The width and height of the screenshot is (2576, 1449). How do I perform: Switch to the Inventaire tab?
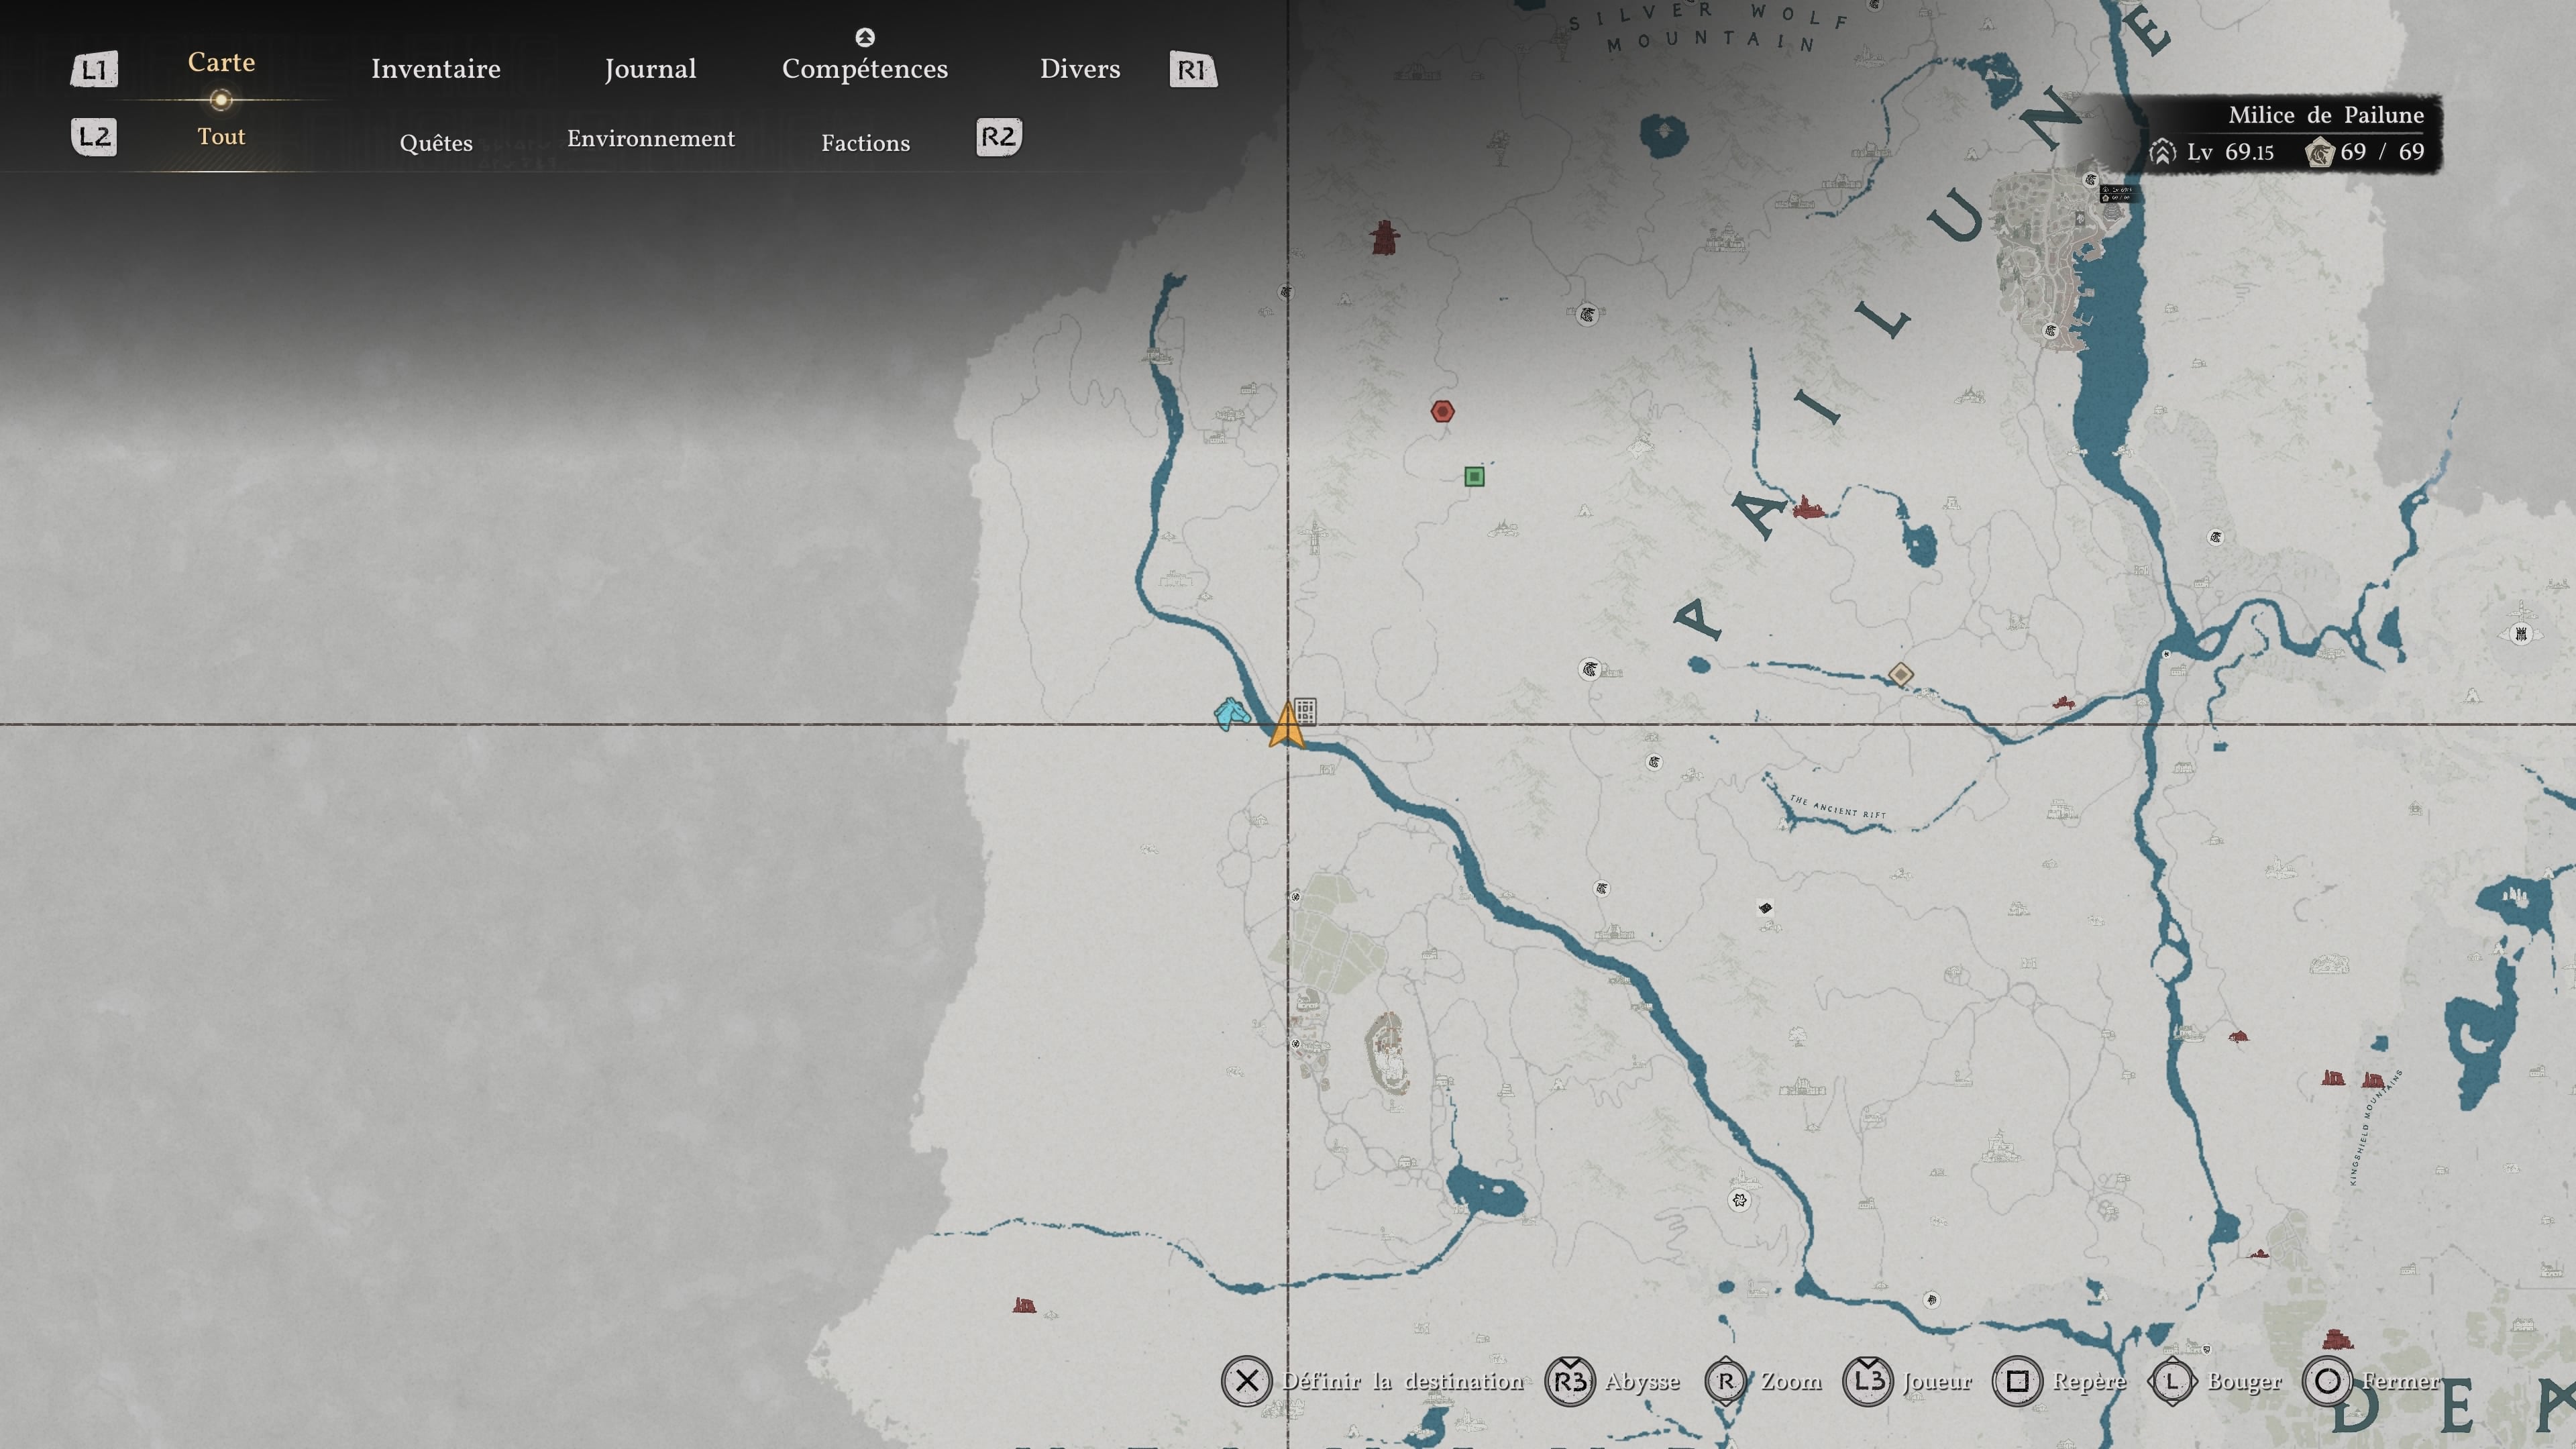point(435,68)
